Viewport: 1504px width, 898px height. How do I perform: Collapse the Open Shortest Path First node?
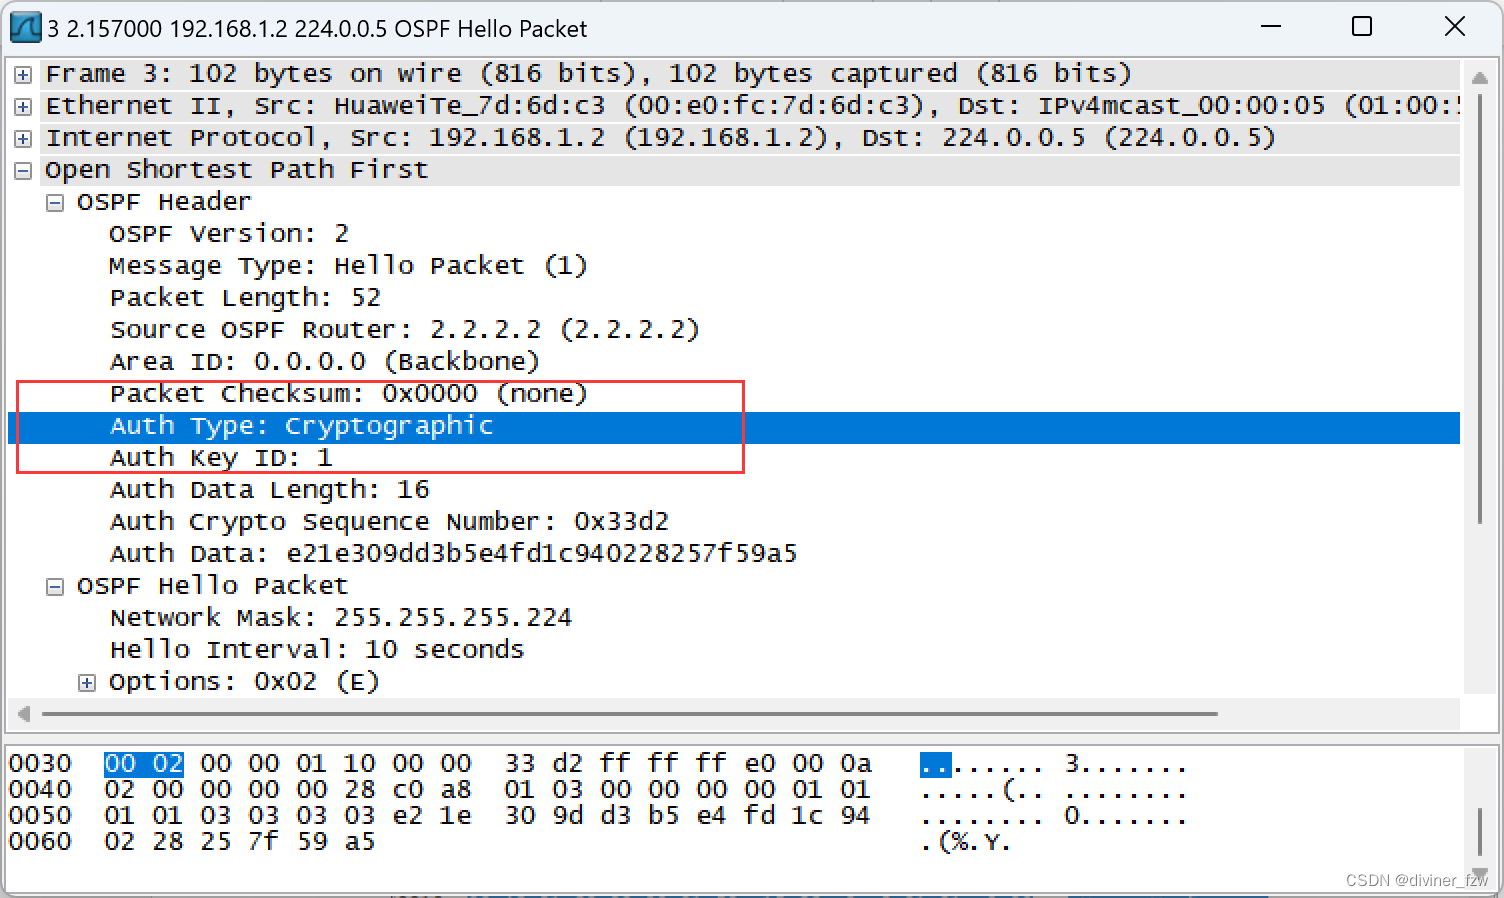(23, 170)
